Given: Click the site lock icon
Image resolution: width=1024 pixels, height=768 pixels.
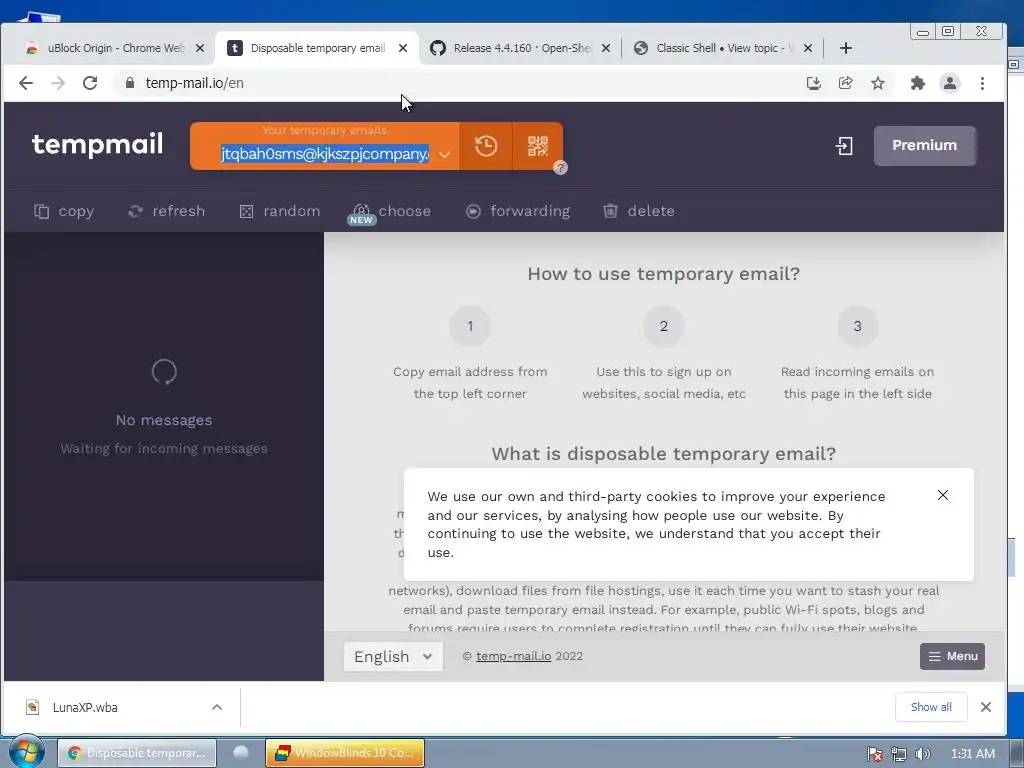Looking at the screenshot, I should 129,83.
